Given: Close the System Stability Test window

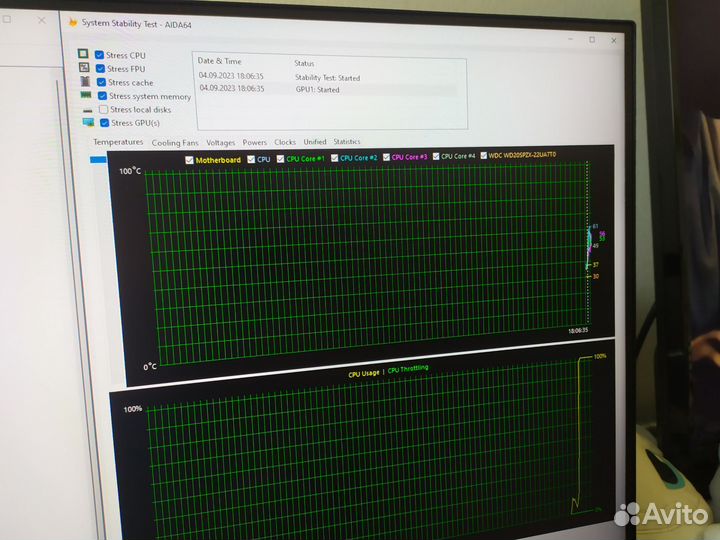Looking at the screenshot, I should (x=613, y=41).
